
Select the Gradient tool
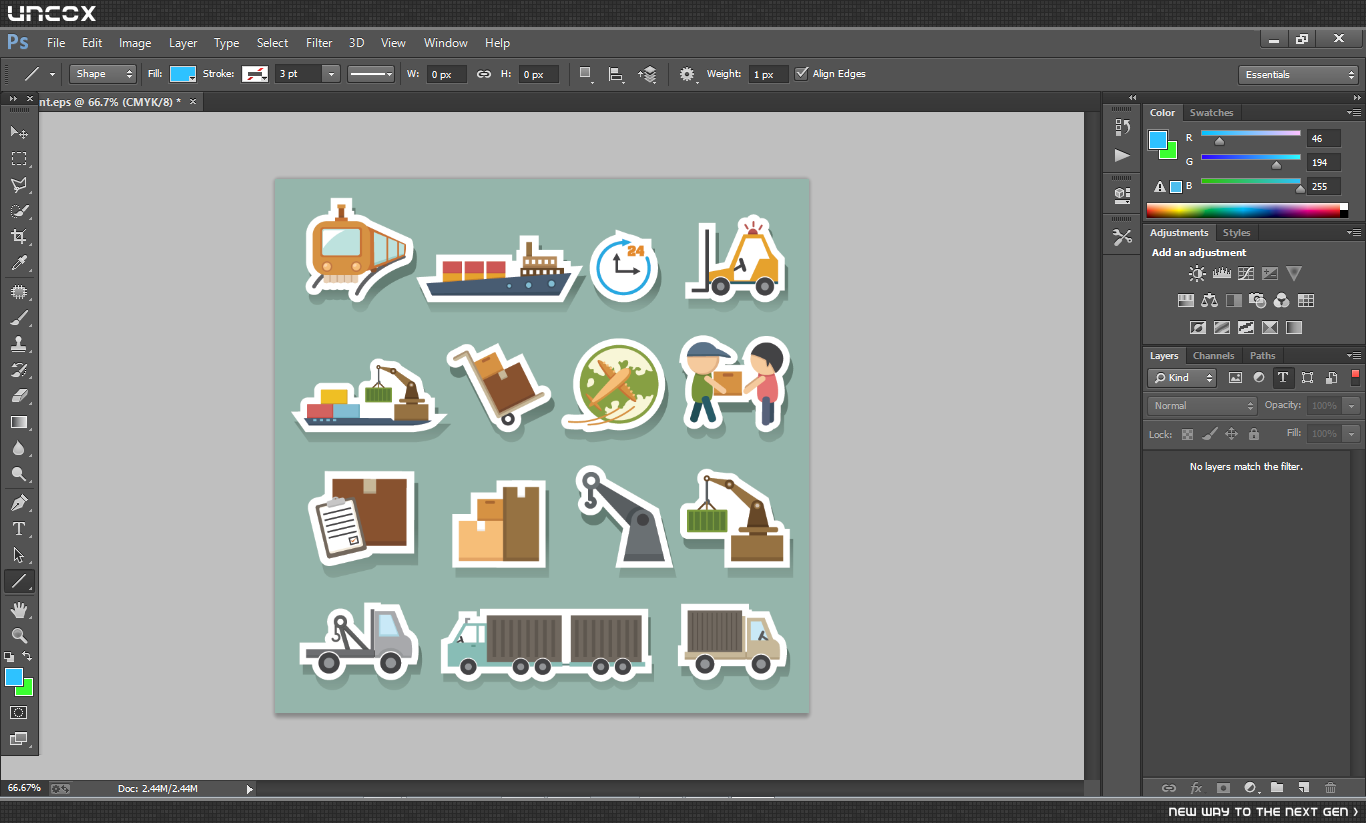(x=19, y=422)
